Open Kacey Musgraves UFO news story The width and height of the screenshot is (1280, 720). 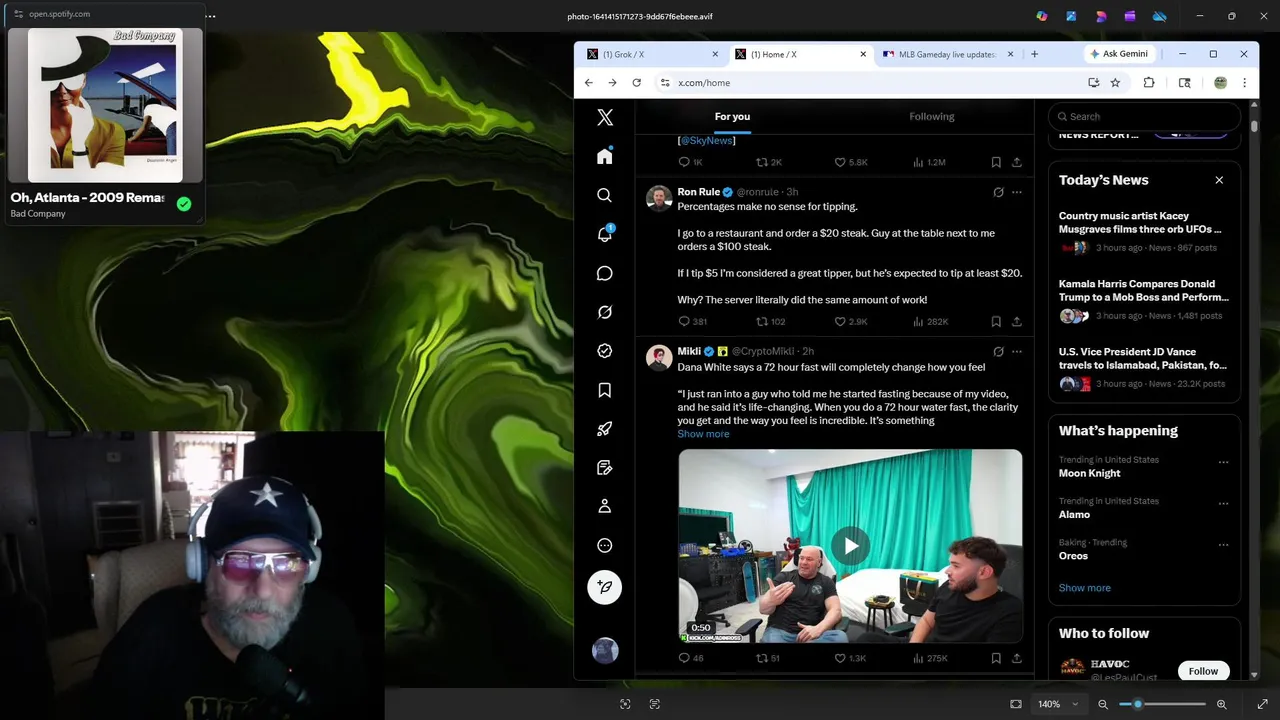(x=1144, y=231)
